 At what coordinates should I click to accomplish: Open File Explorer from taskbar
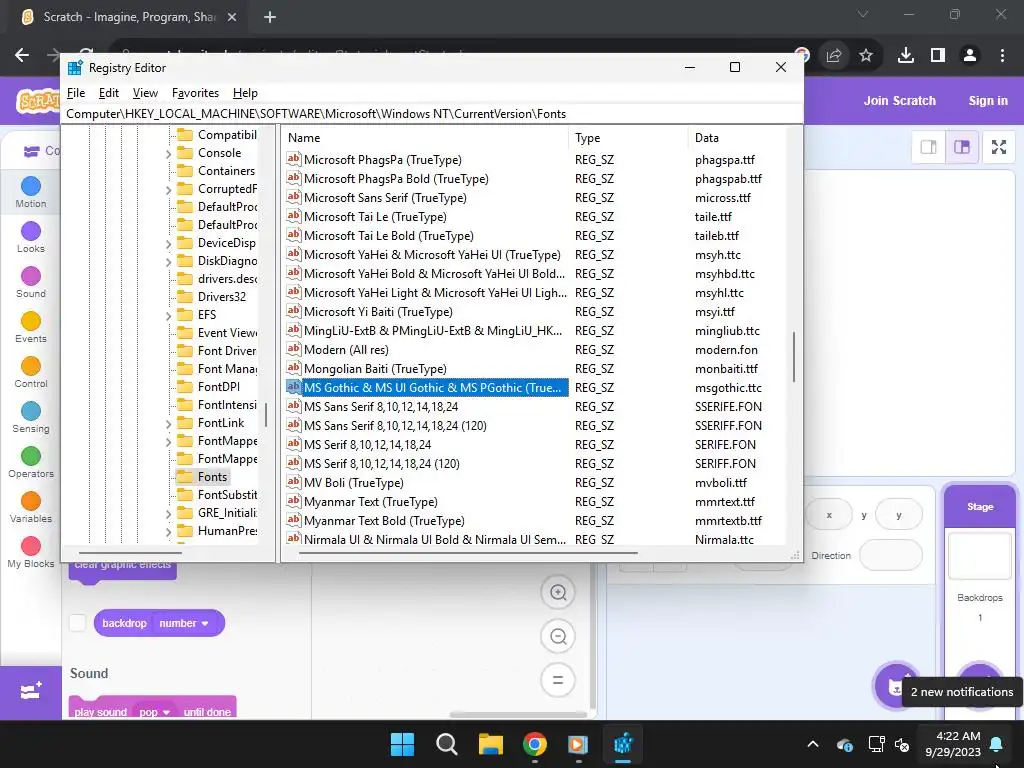pos(490,744)
